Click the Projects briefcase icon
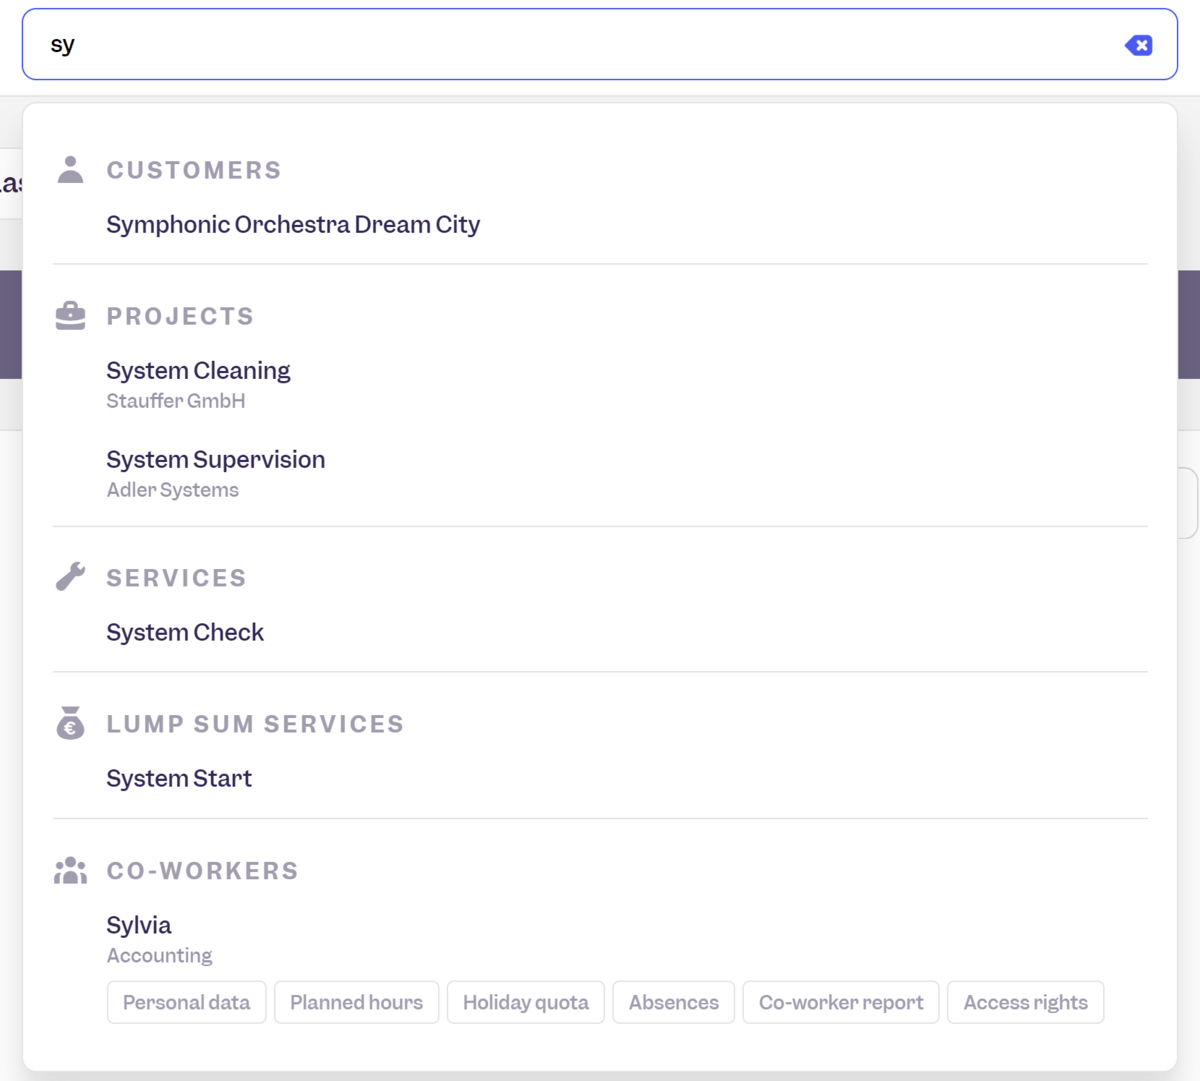1200x1081 pixels. pyautogui.click(x=70, y=316)
